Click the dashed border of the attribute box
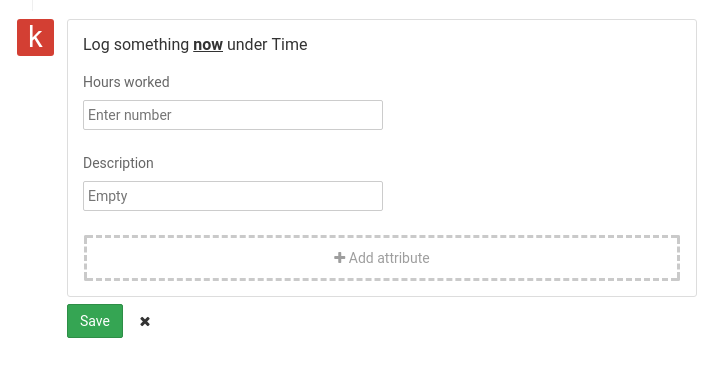This screenshot has height=367, width=718. pos(382,236)
